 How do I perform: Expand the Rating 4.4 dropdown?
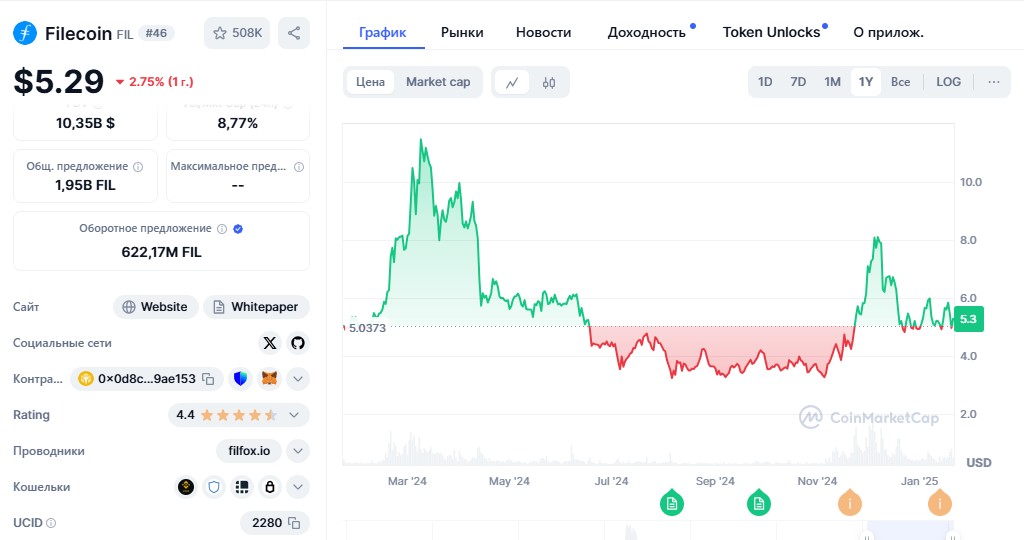pyautogui.click(x=293, y=415)
